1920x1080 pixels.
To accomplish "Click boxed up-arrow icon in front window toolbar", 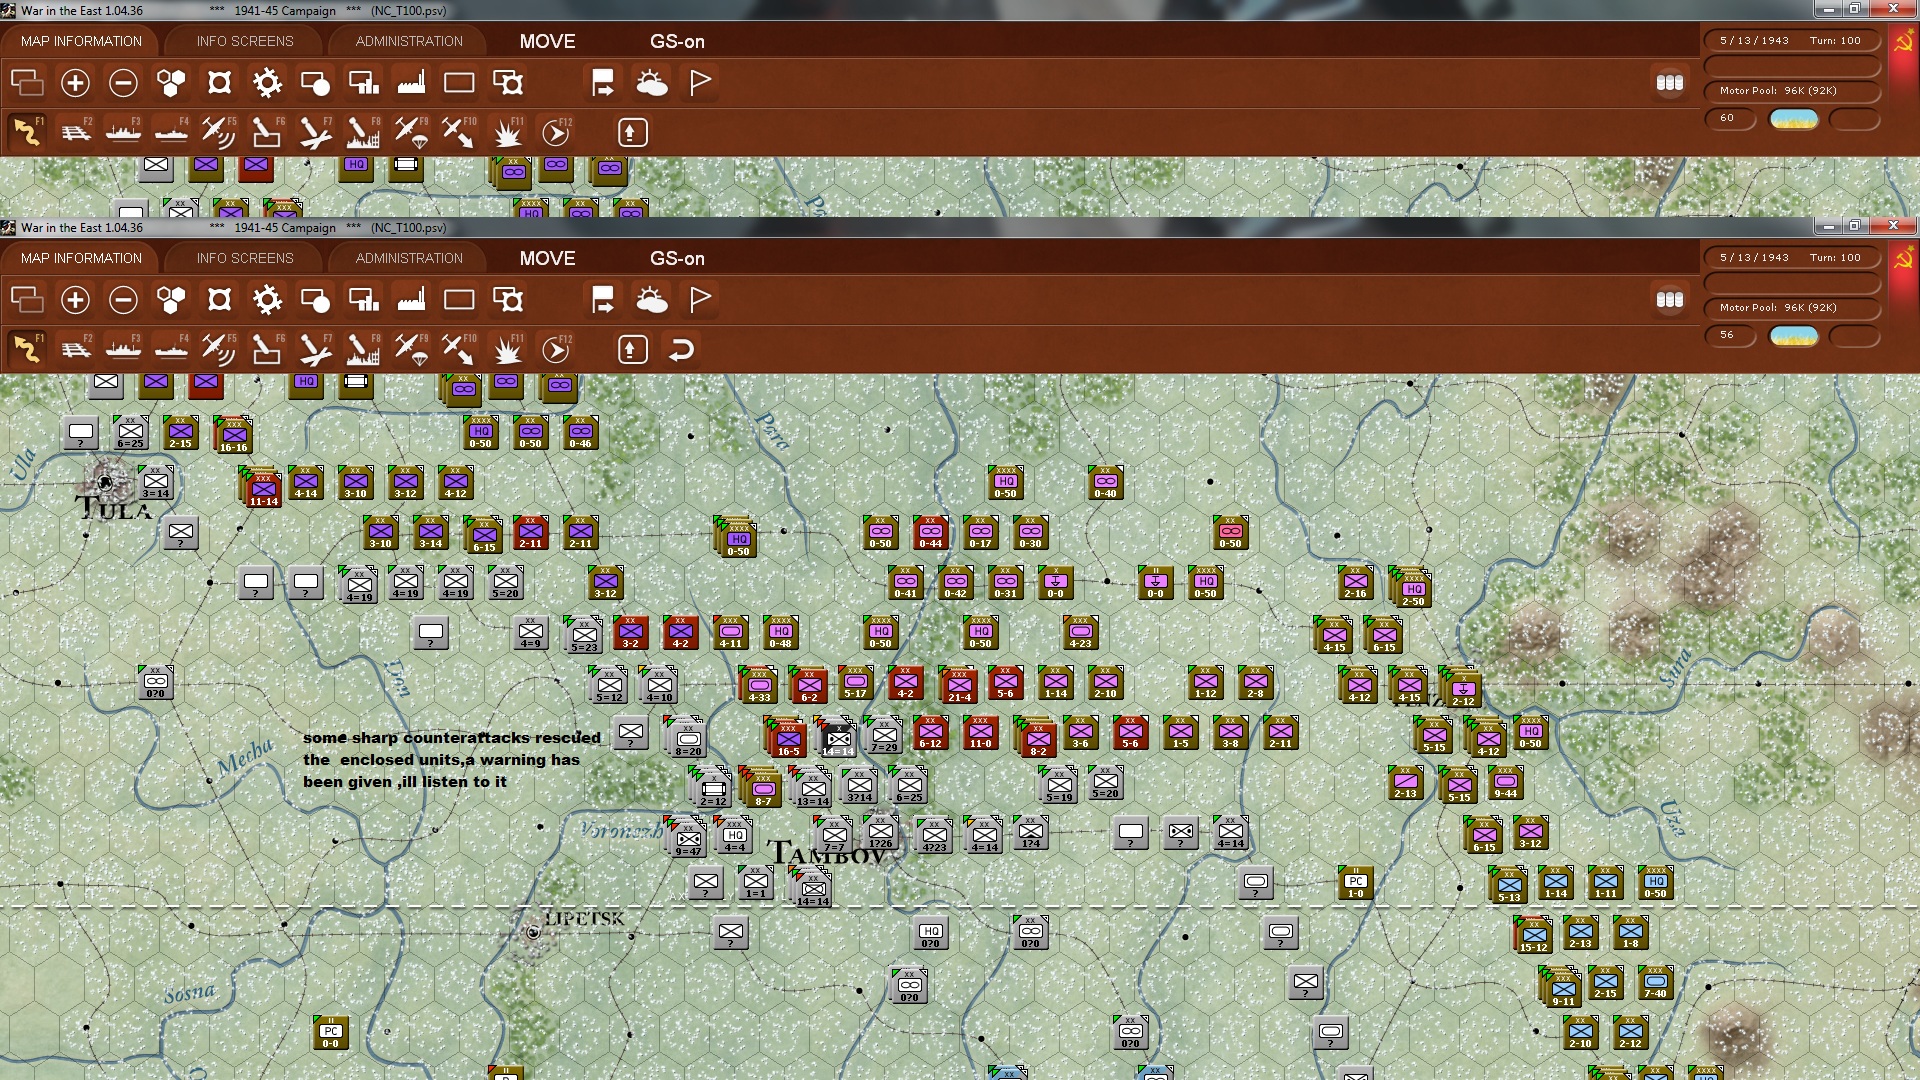I will tap(632, 349).
